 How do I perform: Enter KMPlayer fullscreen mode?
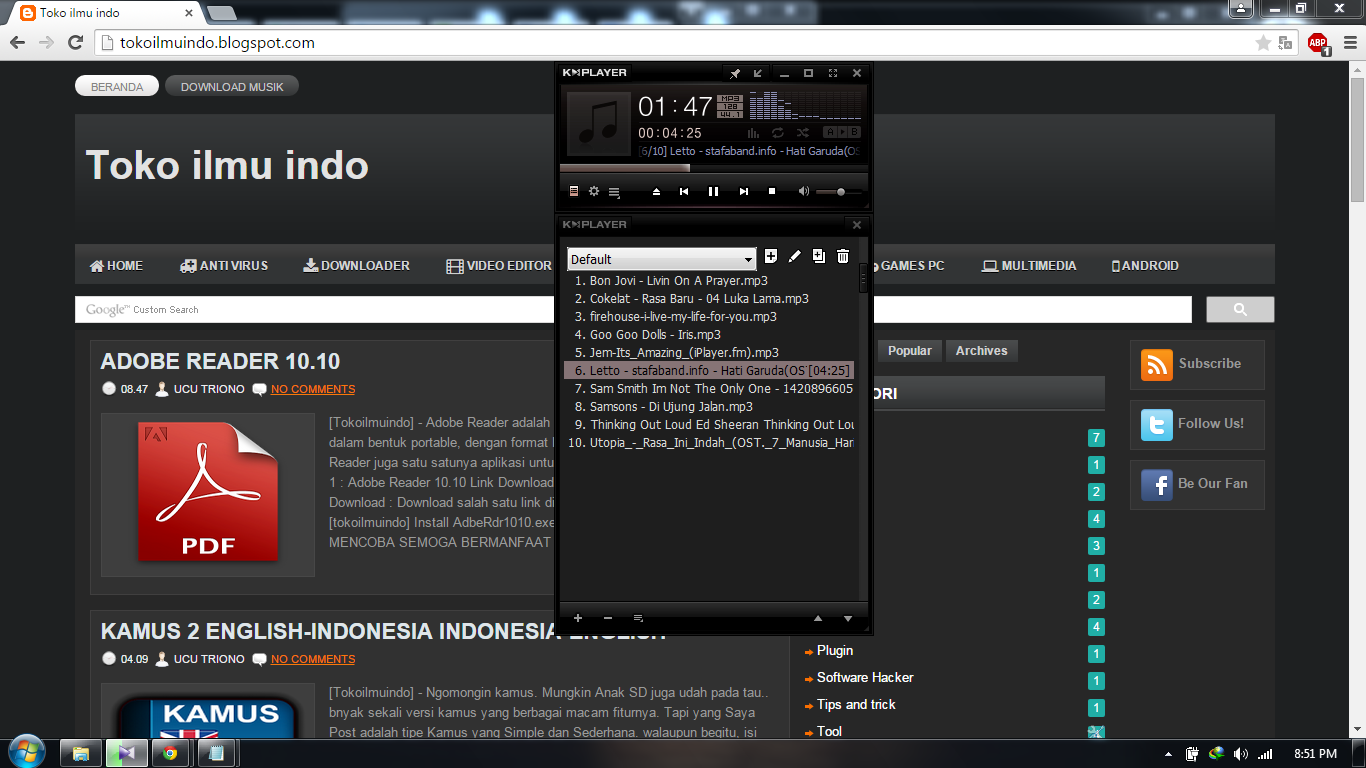[x=833, y=73]
